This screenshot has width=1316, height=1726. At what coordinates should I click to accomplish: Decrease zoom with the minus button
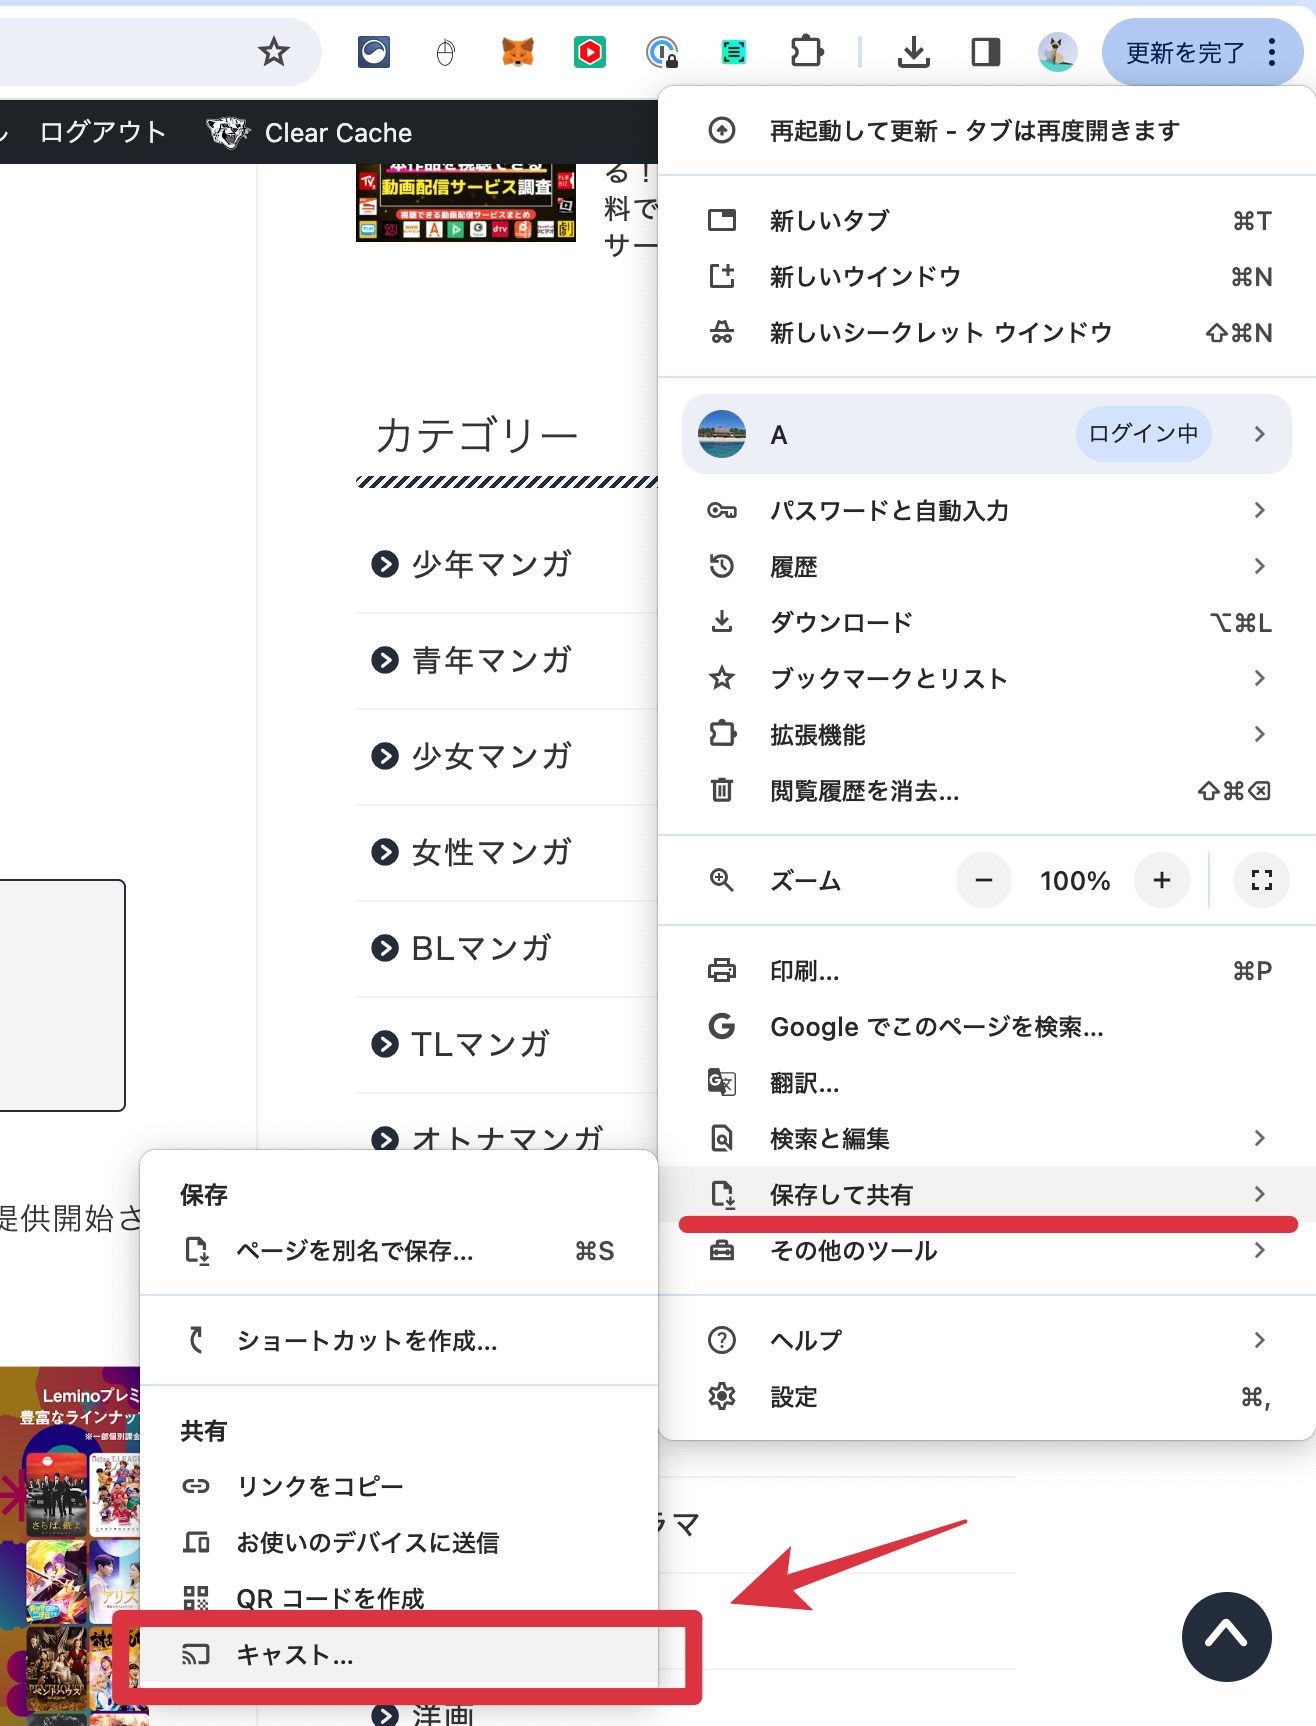click(x=984, y=880)
